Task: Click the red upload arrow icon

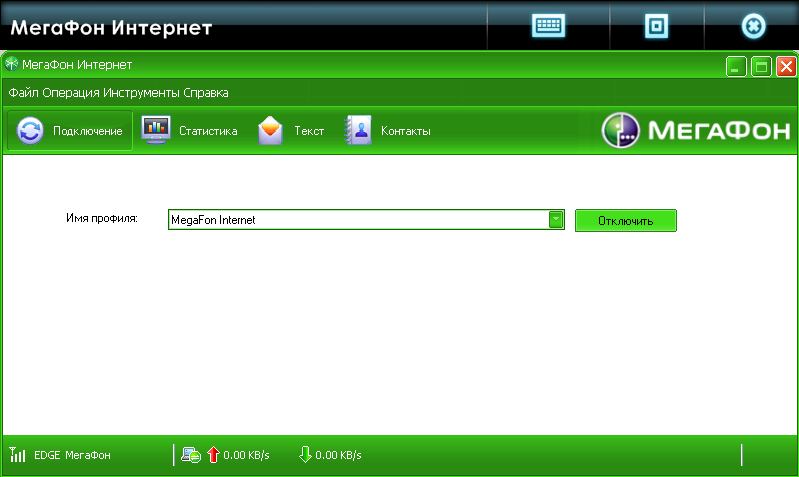Action: click(x=214, y=454)
